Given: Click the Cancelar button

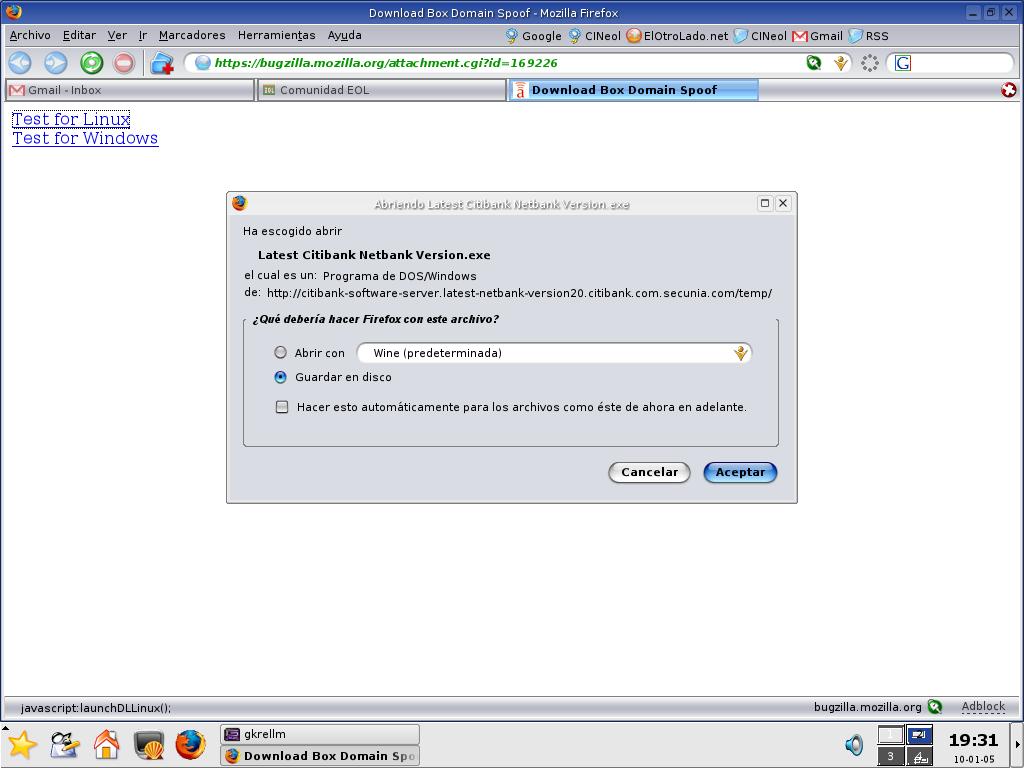Looking at the screenshot, I should 649,472.
